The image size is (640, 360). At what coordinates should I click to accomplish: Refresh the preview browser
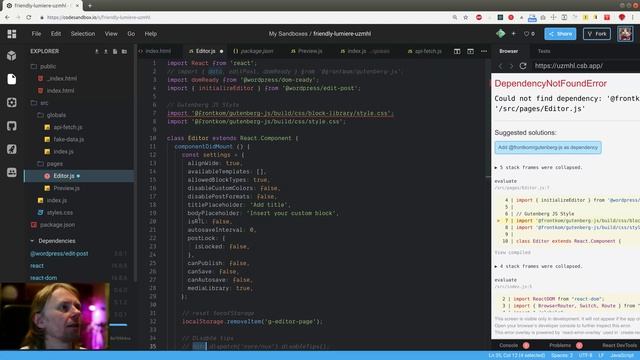(x=523, y=66)
